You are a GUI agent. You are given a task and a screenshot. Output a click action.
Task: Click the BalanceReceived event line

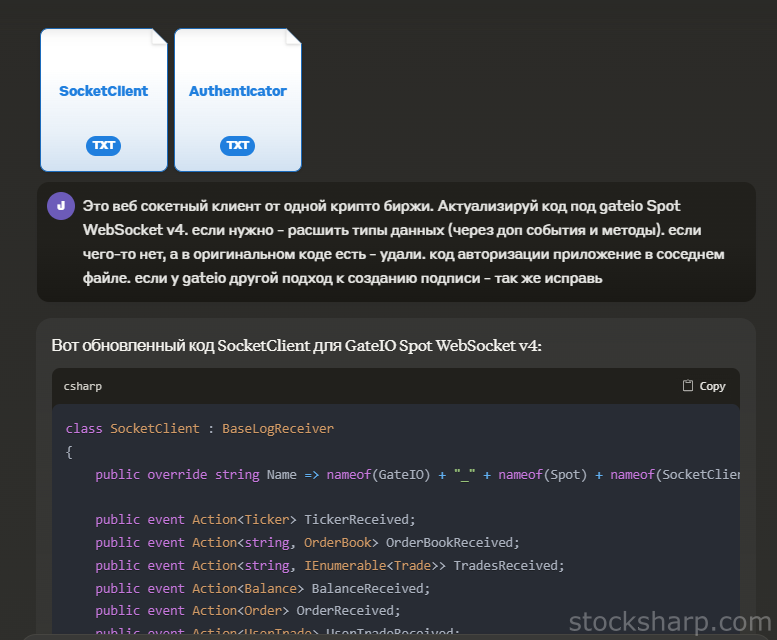[262, 588]
